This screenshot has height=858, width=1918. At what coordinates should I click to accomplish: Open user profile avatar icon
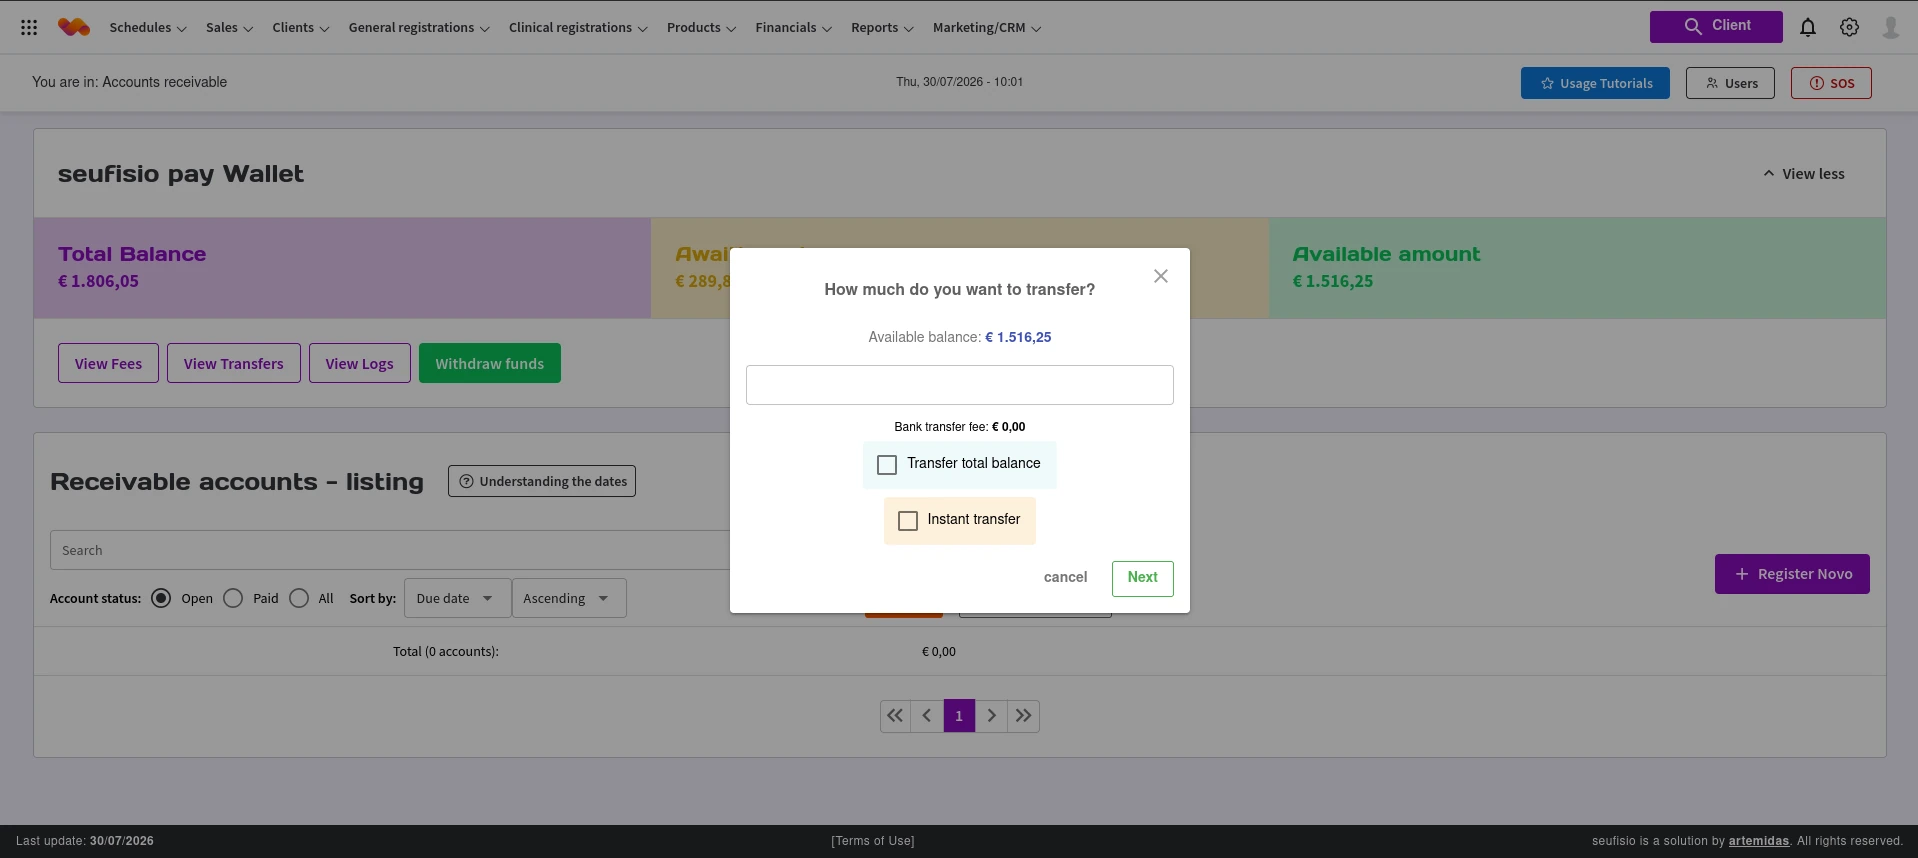tap(1891, 28)
